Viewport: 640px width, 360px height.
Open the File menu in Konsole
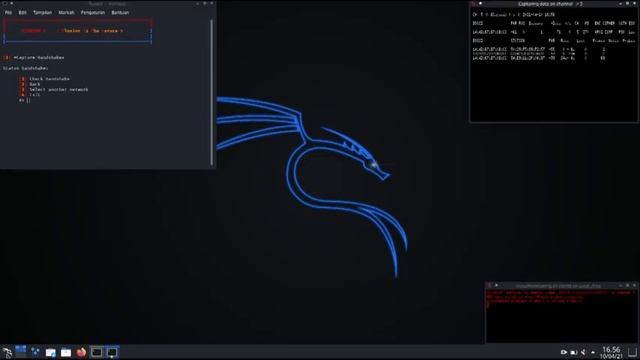click(8, 13)
